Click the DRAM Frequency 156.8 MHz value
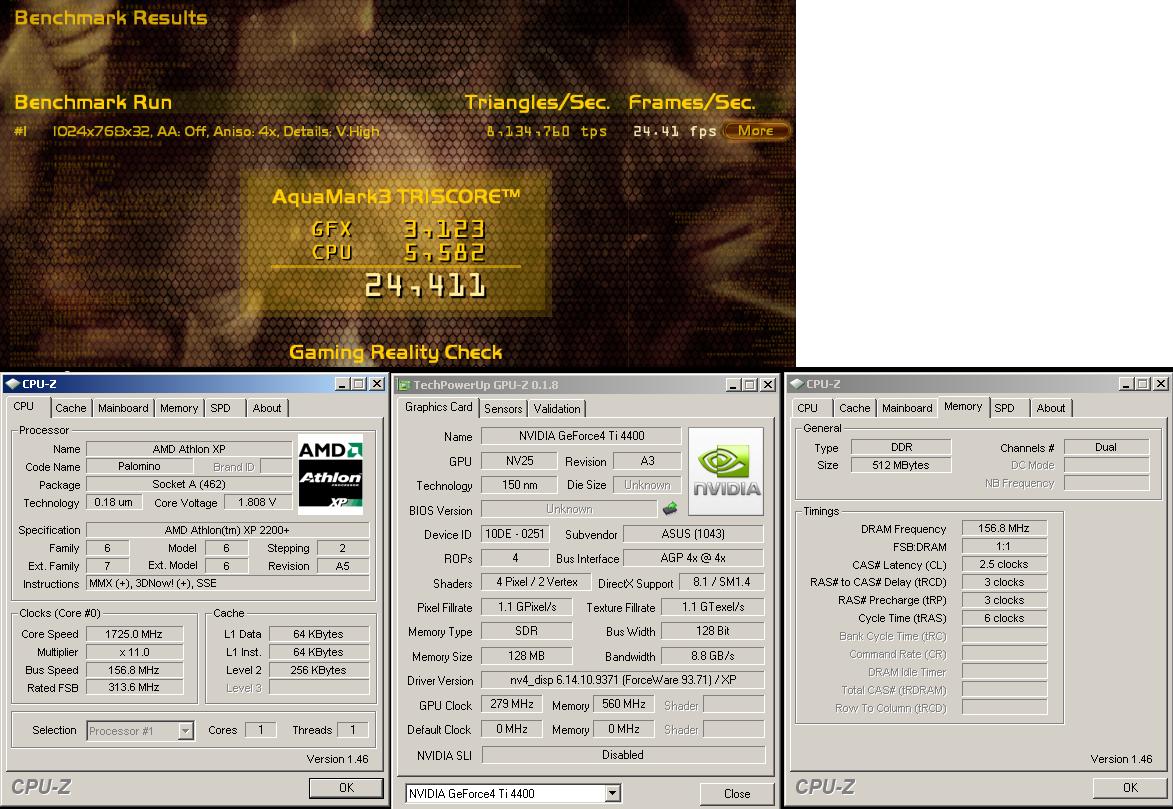 [x=1004, y=528]
